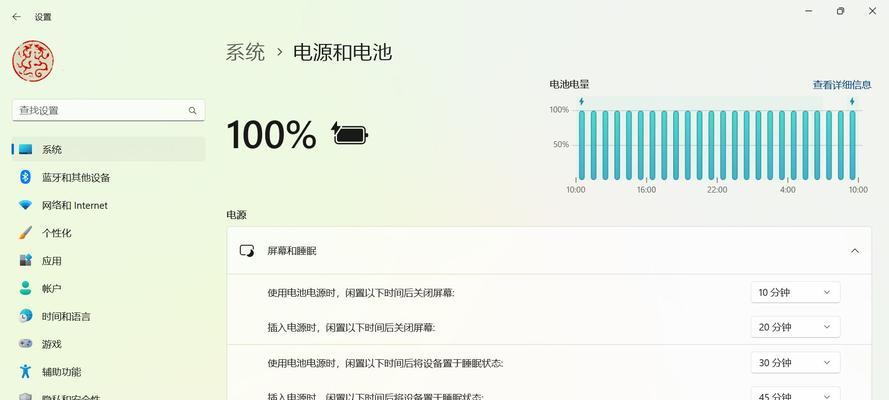The width and height of the screenshot is (889, 400).
Task: Click the 屏幕和睡眠 screen icon
Action: coord(247,250)
